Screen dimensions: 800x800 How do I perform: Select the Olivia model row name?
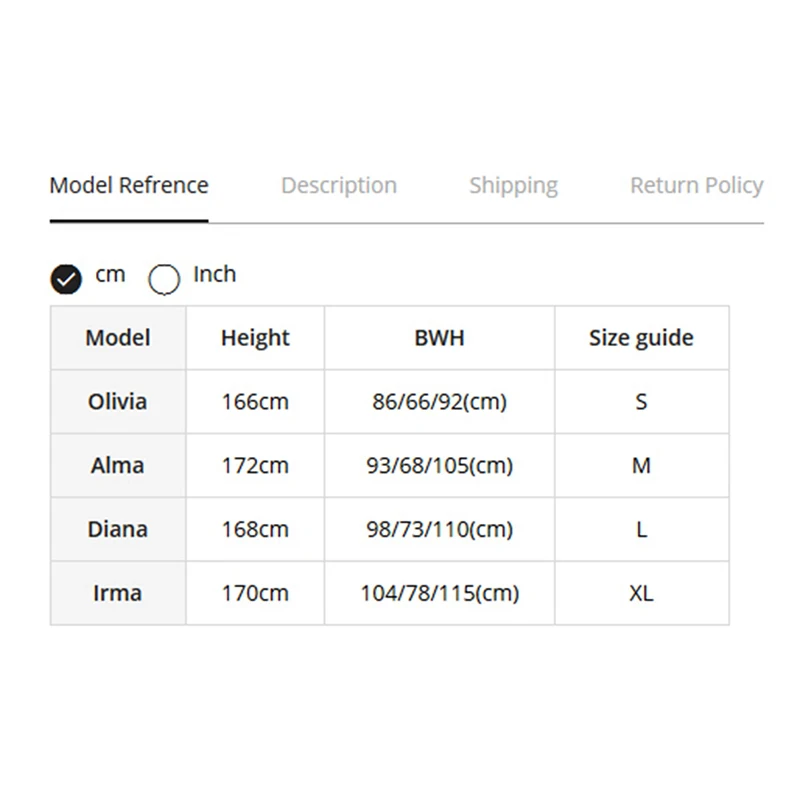(x=118, y=402)
